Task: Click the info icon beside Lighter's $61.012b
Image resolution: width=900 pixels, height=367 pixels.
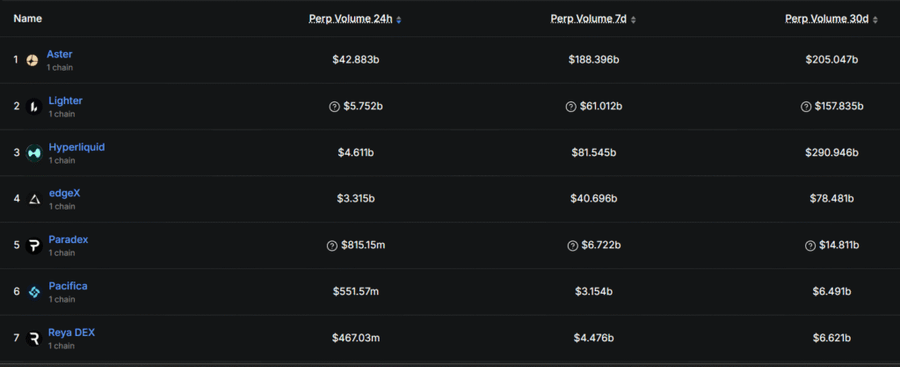Action: (571, 107)
